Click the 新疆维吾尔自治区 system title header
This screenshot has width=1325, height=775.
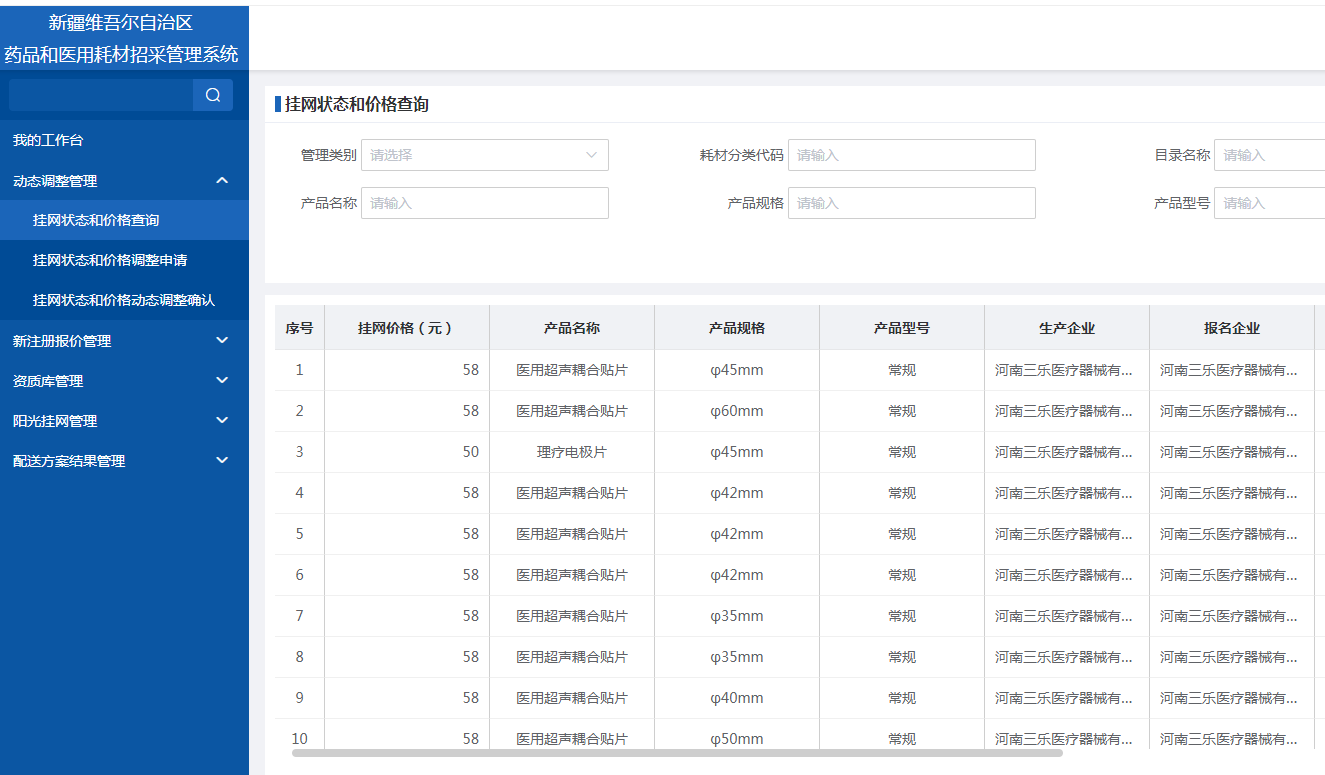(121, 22)
